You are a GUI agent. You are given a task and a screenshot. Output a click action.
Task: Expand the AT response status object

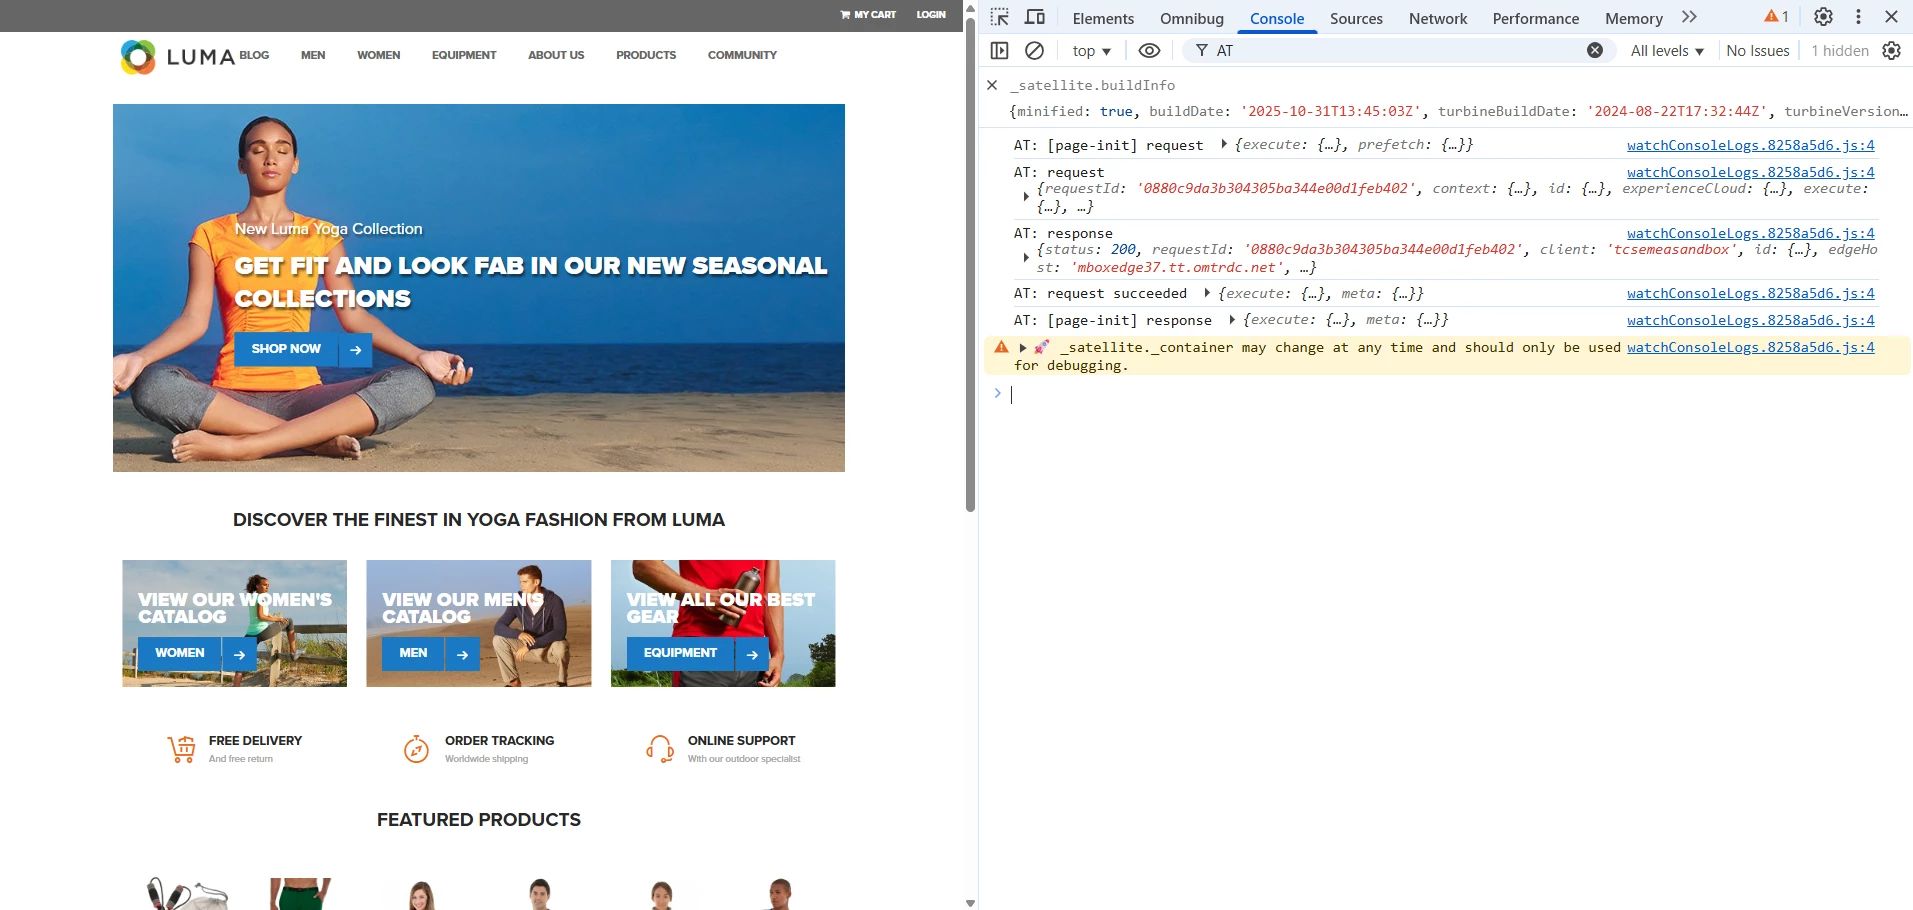pos(1026,258)
